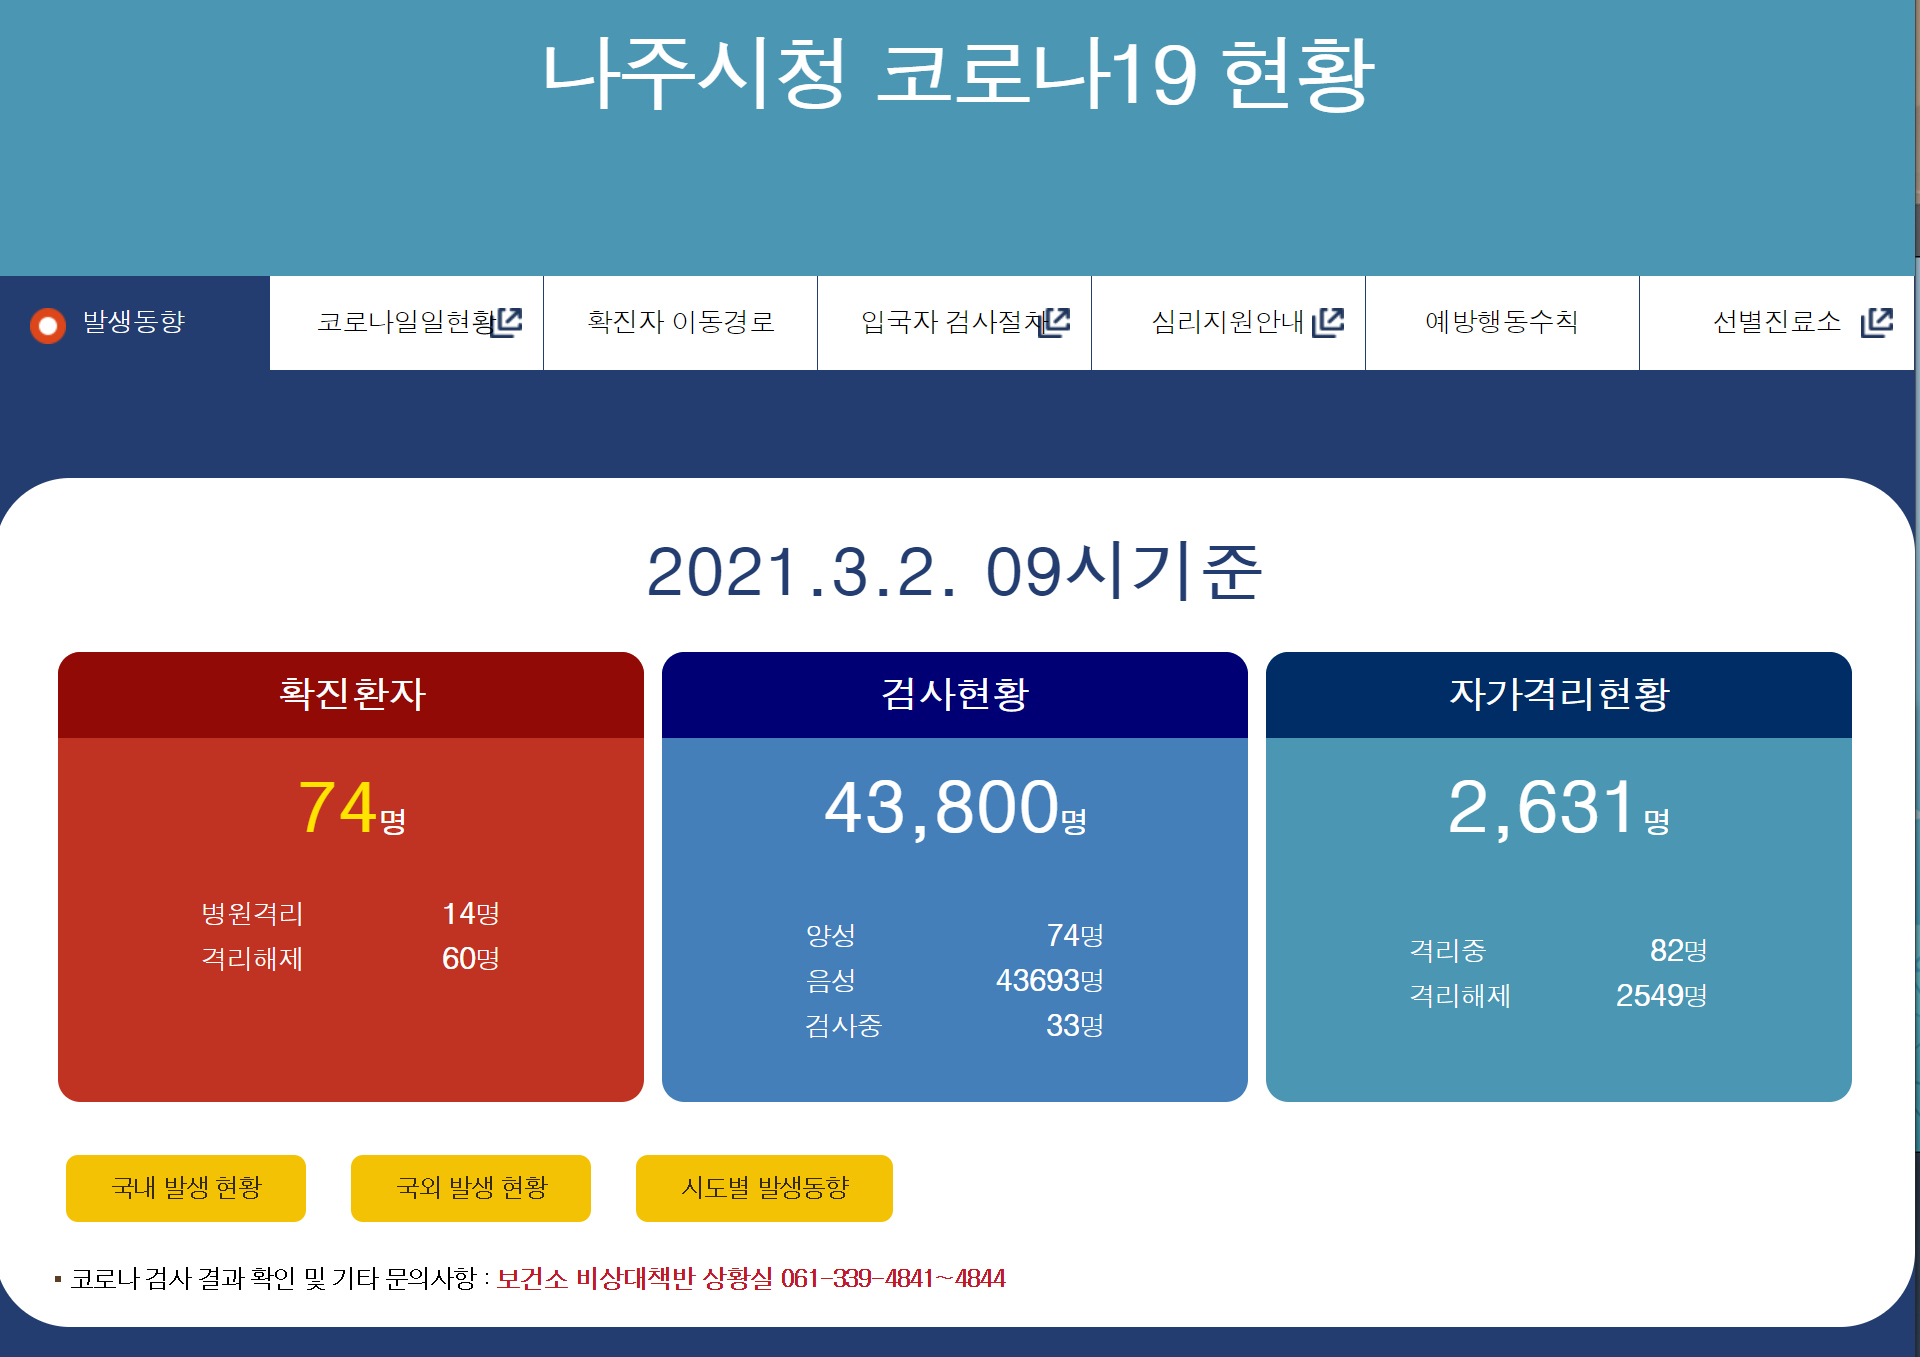Click external link icon beside 심리지원안내
Image resolution: width=1920 pixels, height=1357 pixels.
coord(1328,322)
